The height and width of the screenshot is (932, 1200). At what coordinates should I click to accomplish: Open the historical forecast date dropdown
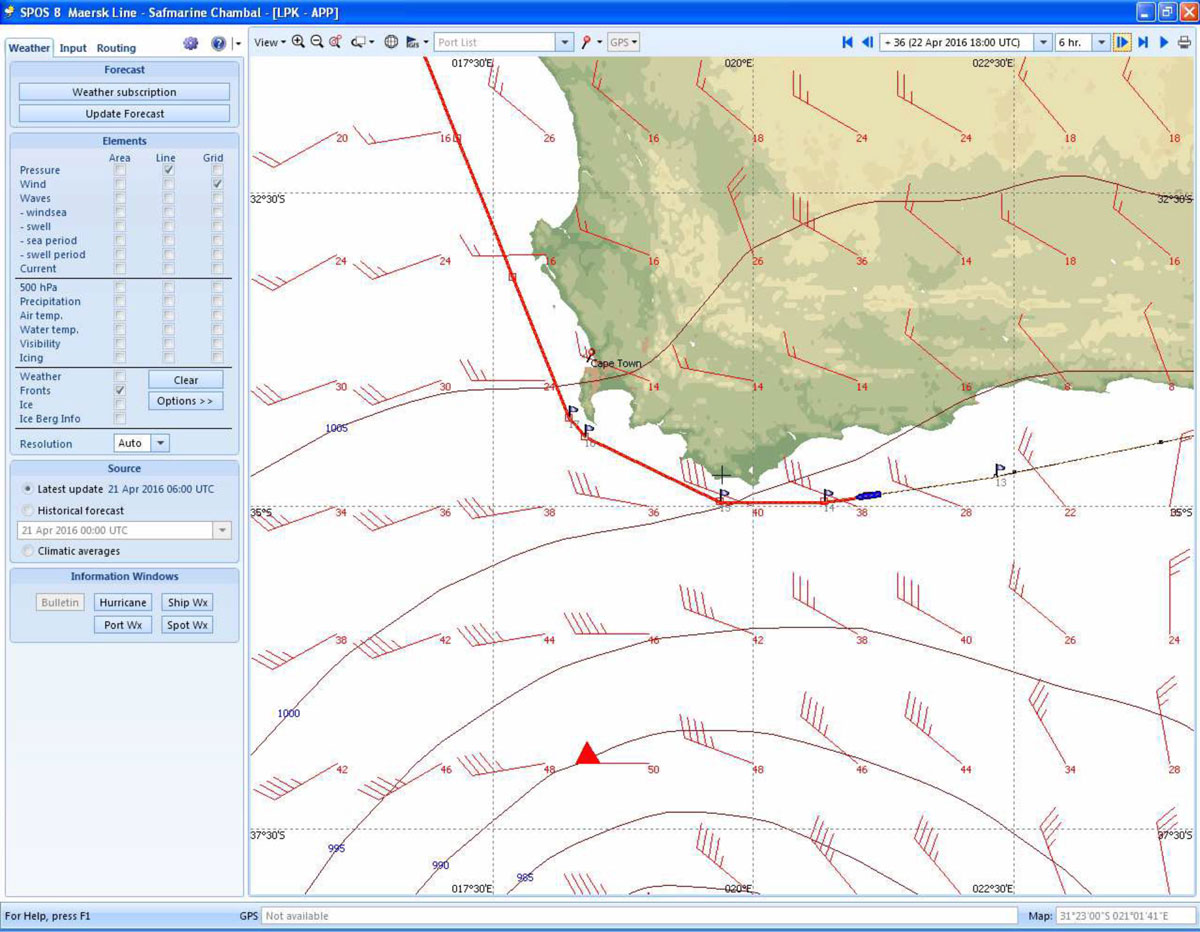click(x=222, y=530)
